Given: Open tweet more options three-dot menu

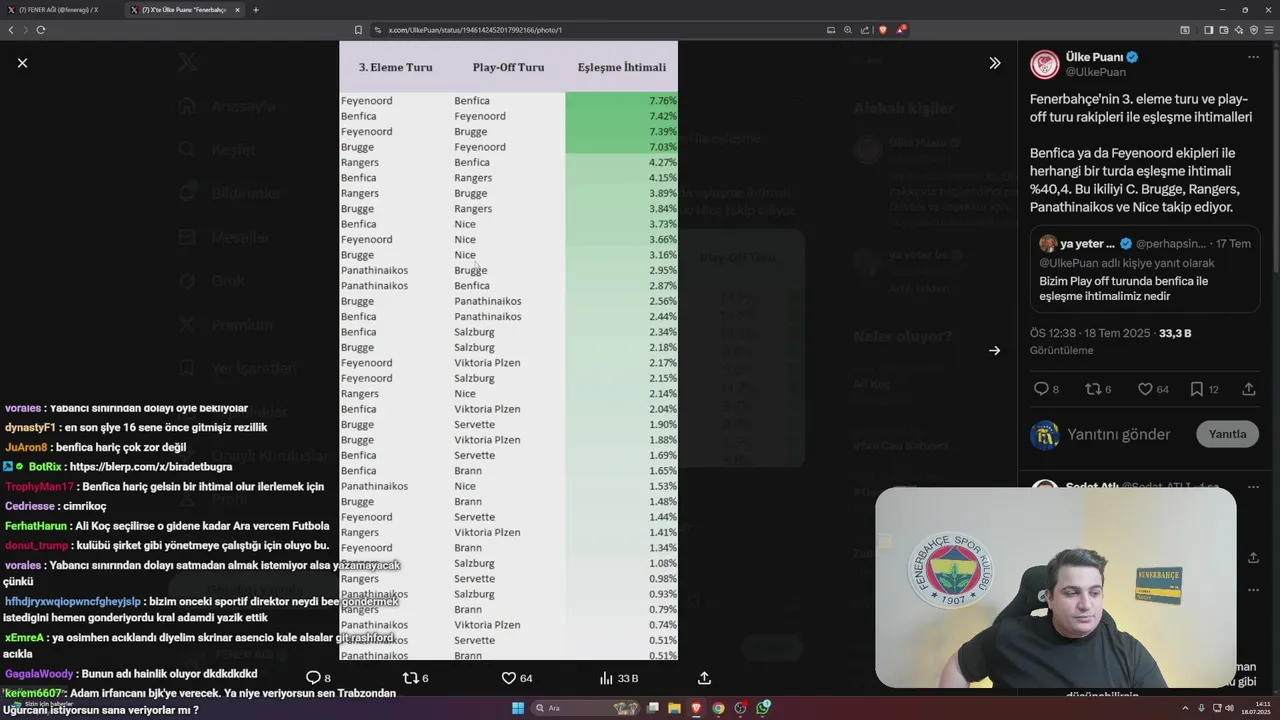Looking at the screenshot, I should (1253, 57).
